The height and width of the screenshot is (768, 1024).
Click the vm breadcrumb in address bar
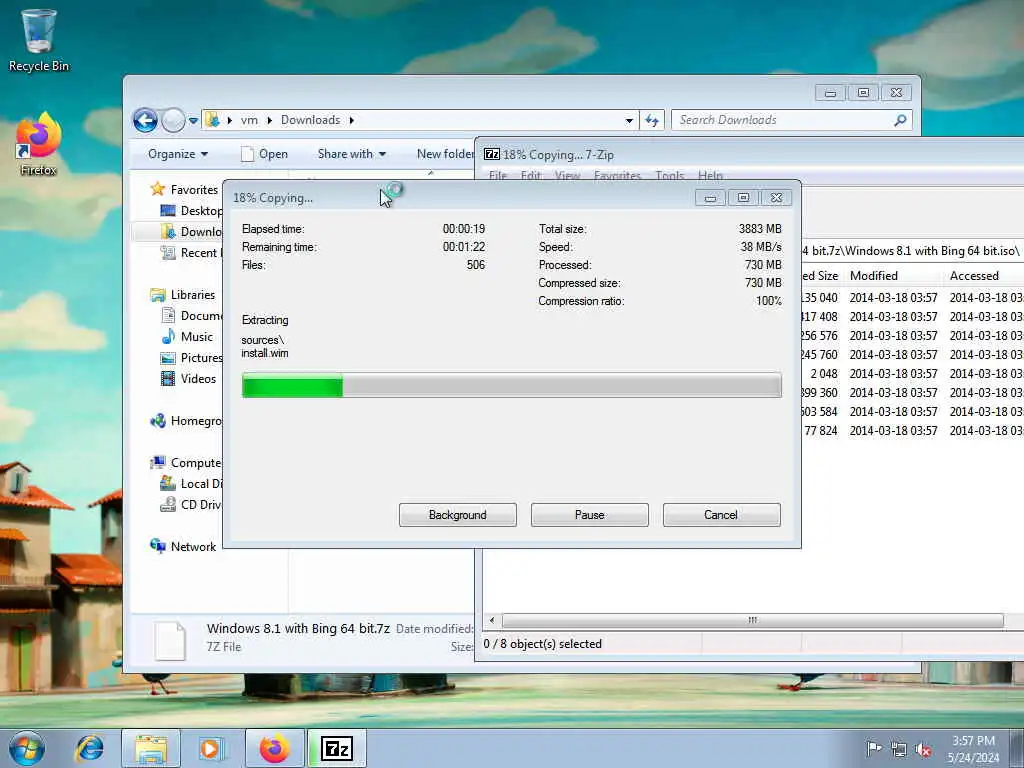tap(249, 120)
